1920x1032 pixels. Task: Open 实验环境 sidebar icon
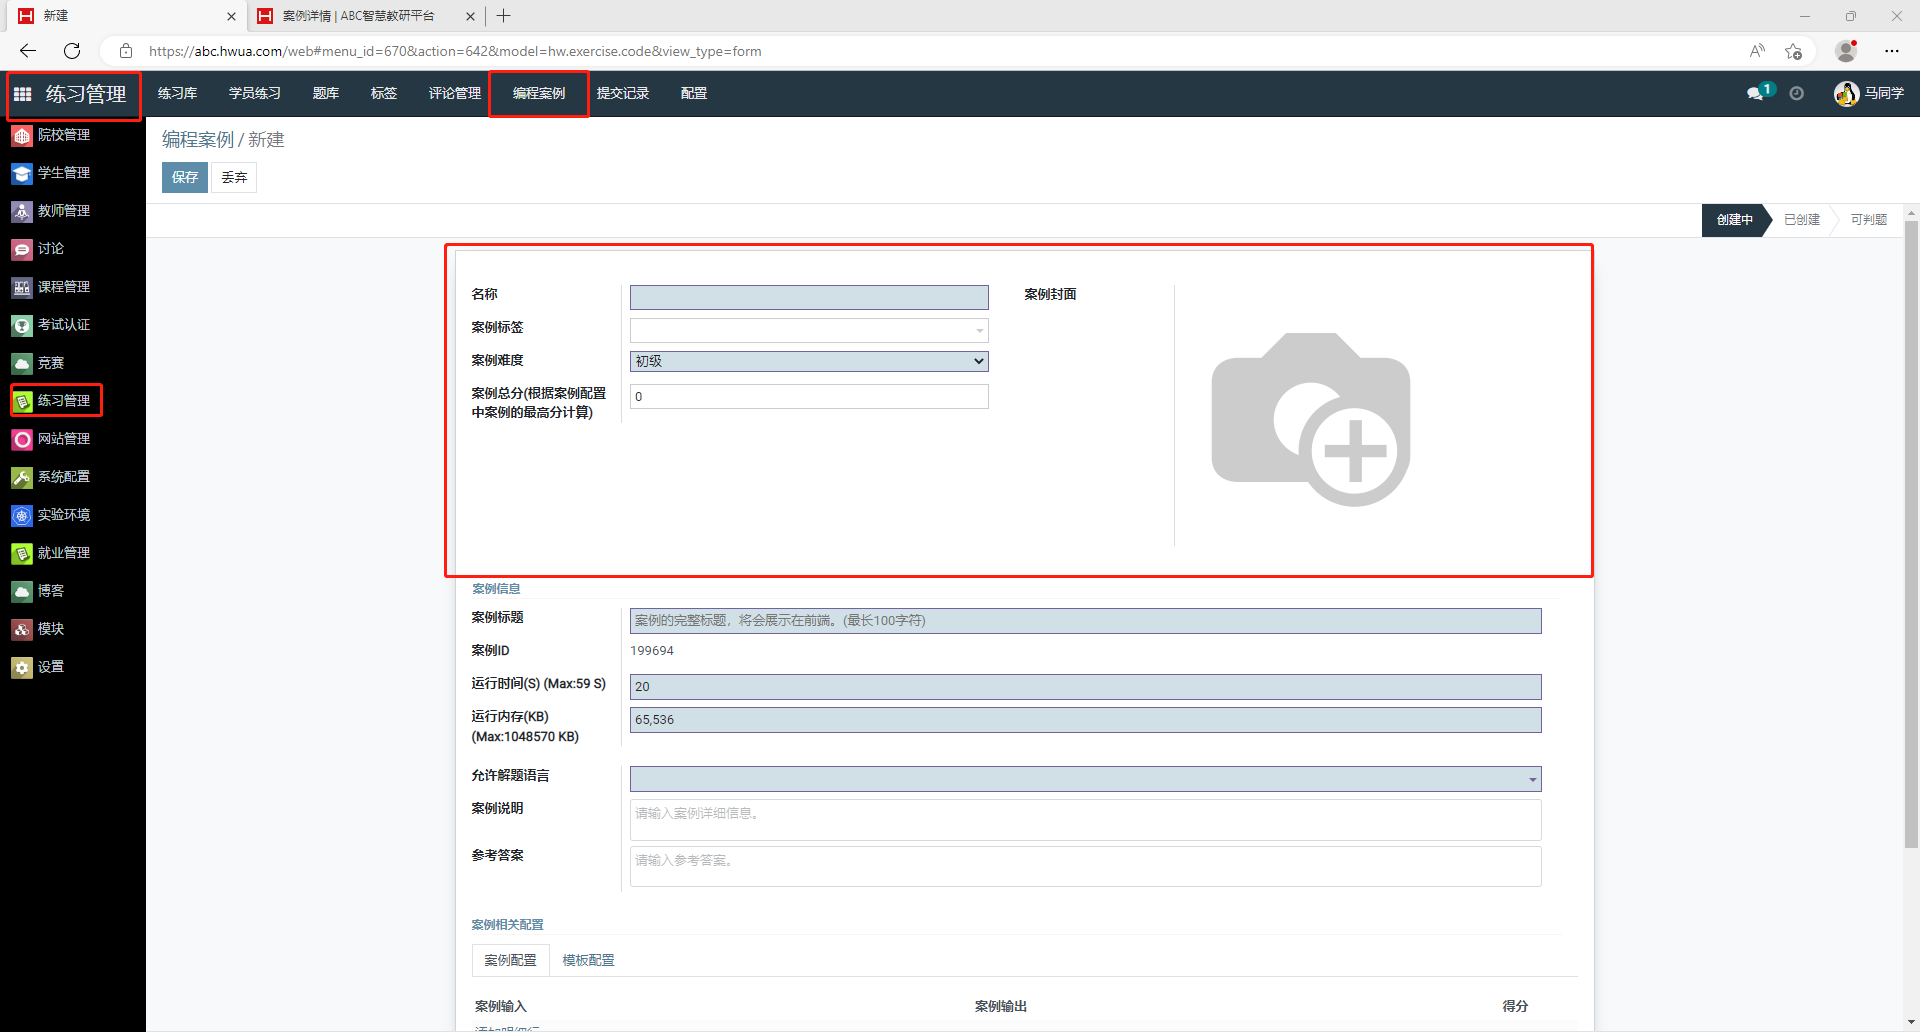pos(22,515)
